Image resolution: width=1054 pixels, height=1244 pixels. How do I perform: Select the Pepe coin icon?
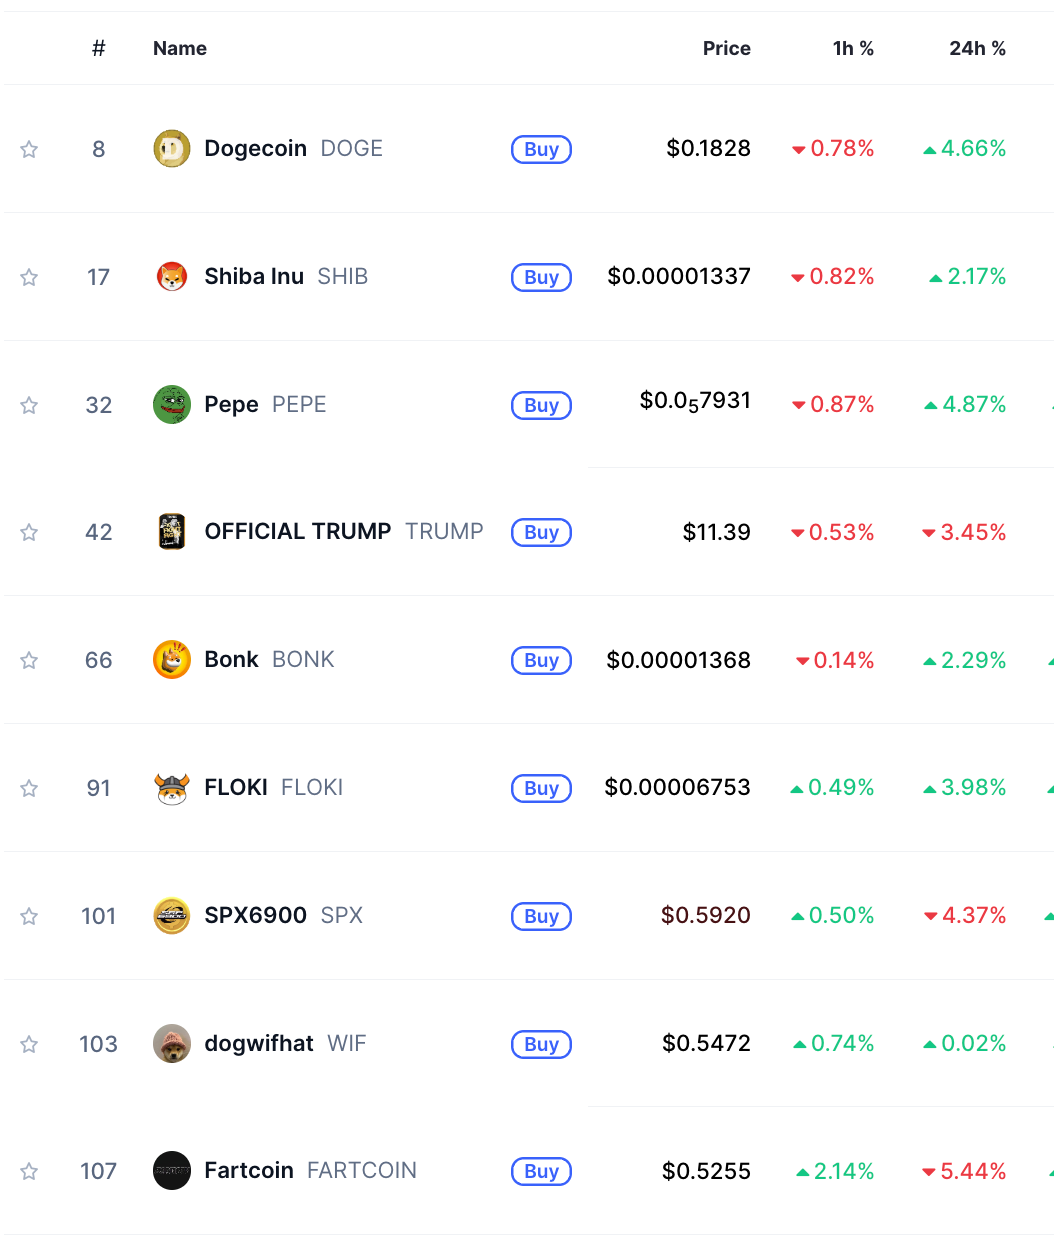pos(171,404)
